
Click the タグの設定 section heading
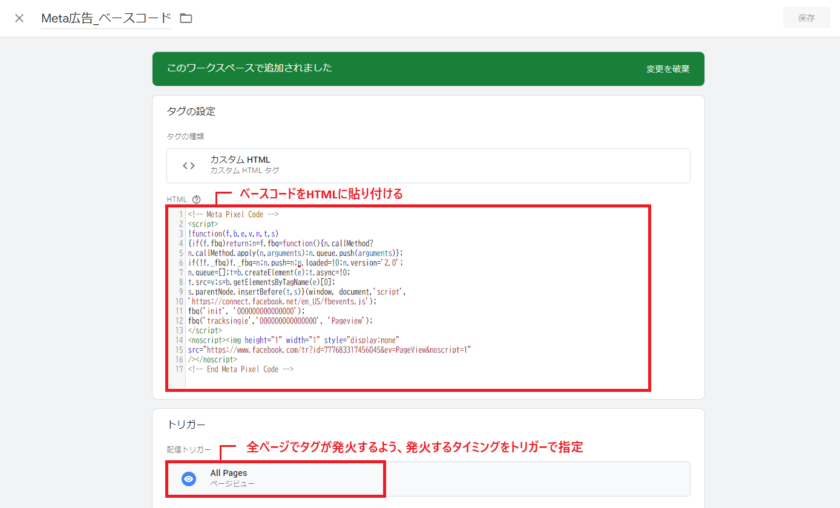[x=191, y=111]
